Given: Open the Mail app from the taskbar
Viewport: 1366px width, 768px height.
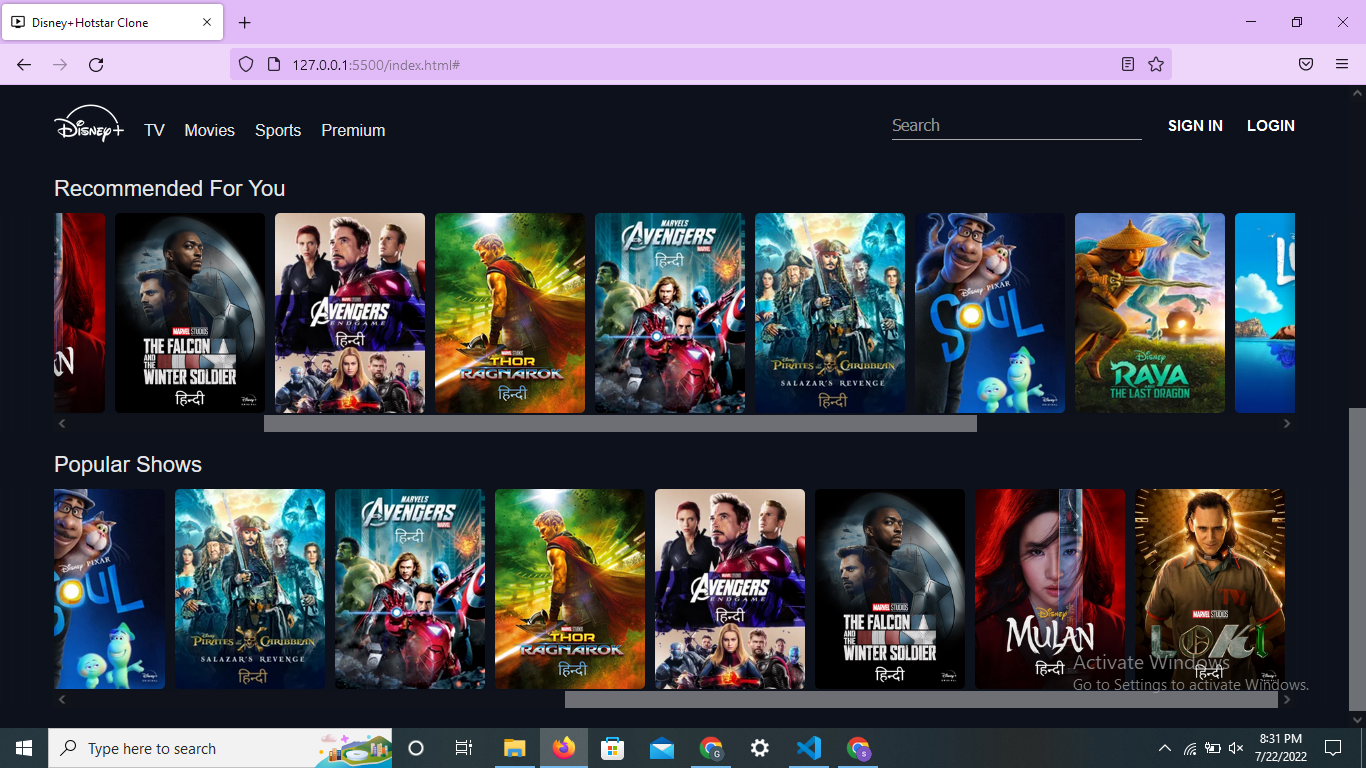Looking at the screenshot, I should pos(661,748).
